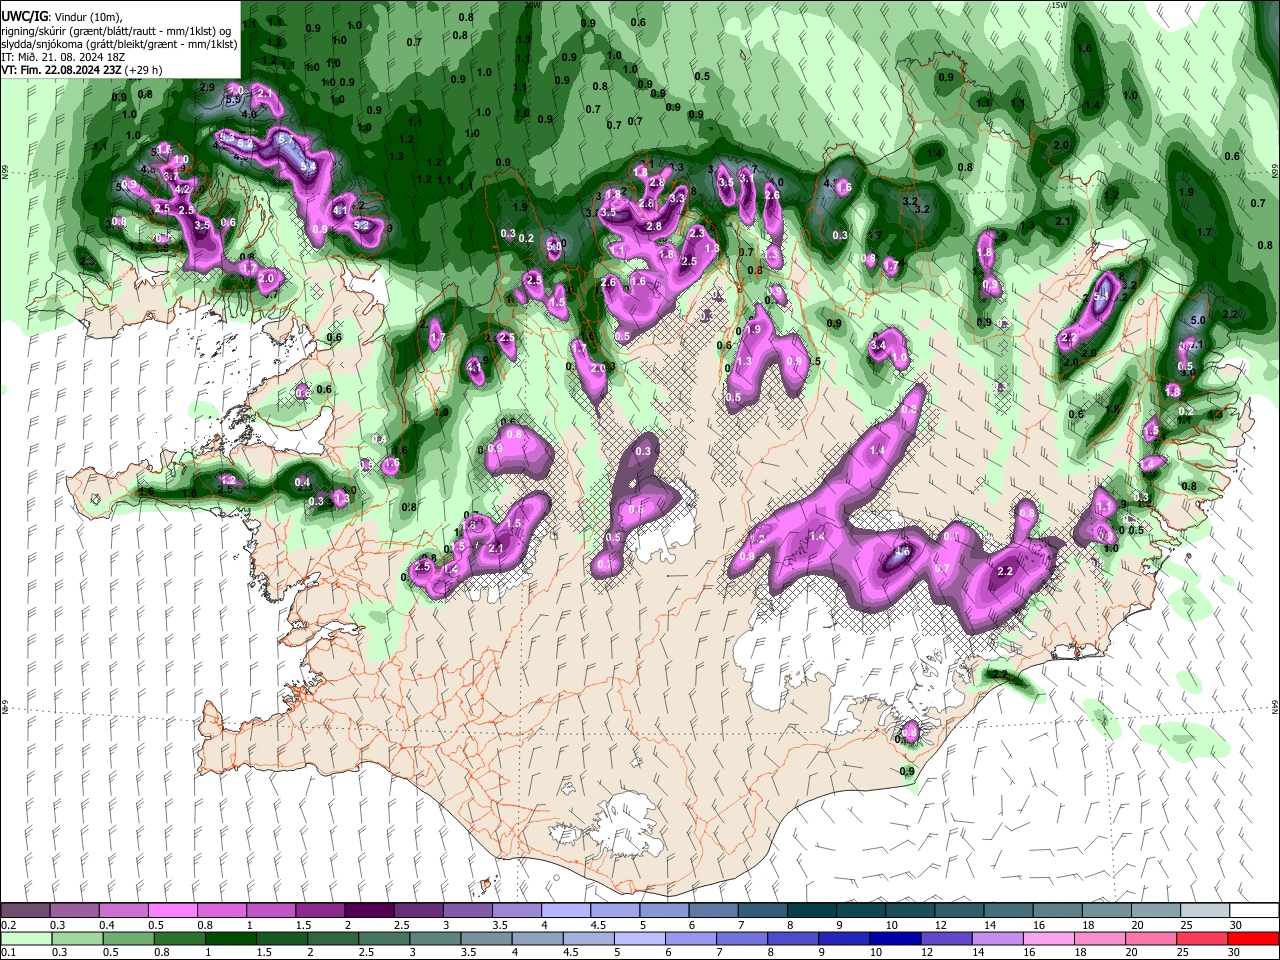The height and width of the screenshot is (960, 1280).
Task: Click the 'slydda/snjókoma' description line
Action: pyautogui.click(x=119, y=44)
